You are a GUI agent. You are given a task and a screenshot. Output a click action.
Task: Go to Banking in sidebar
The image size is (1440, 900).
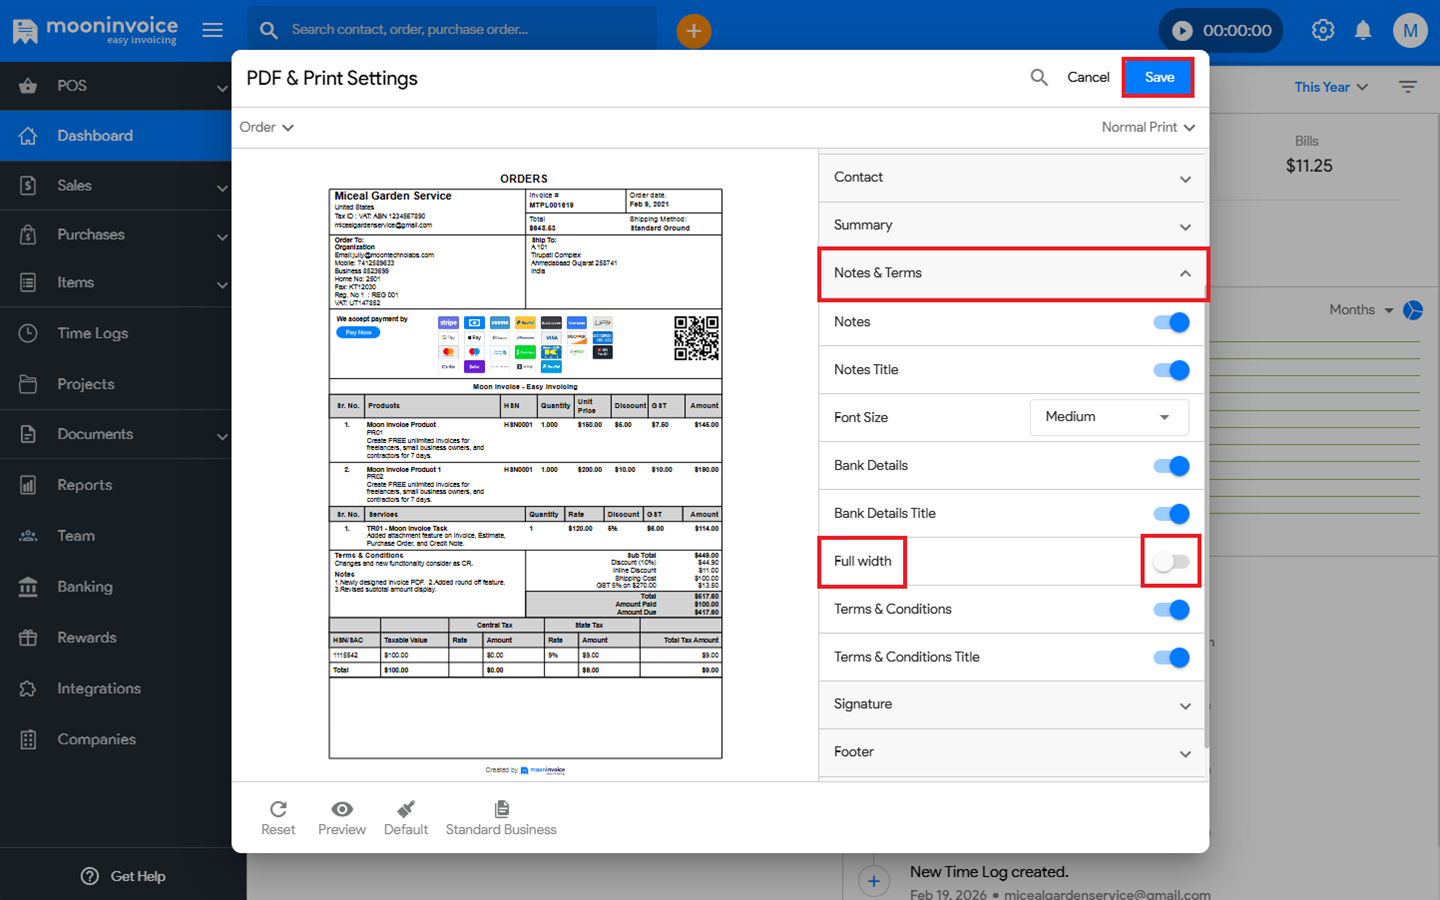click(85, 587)
